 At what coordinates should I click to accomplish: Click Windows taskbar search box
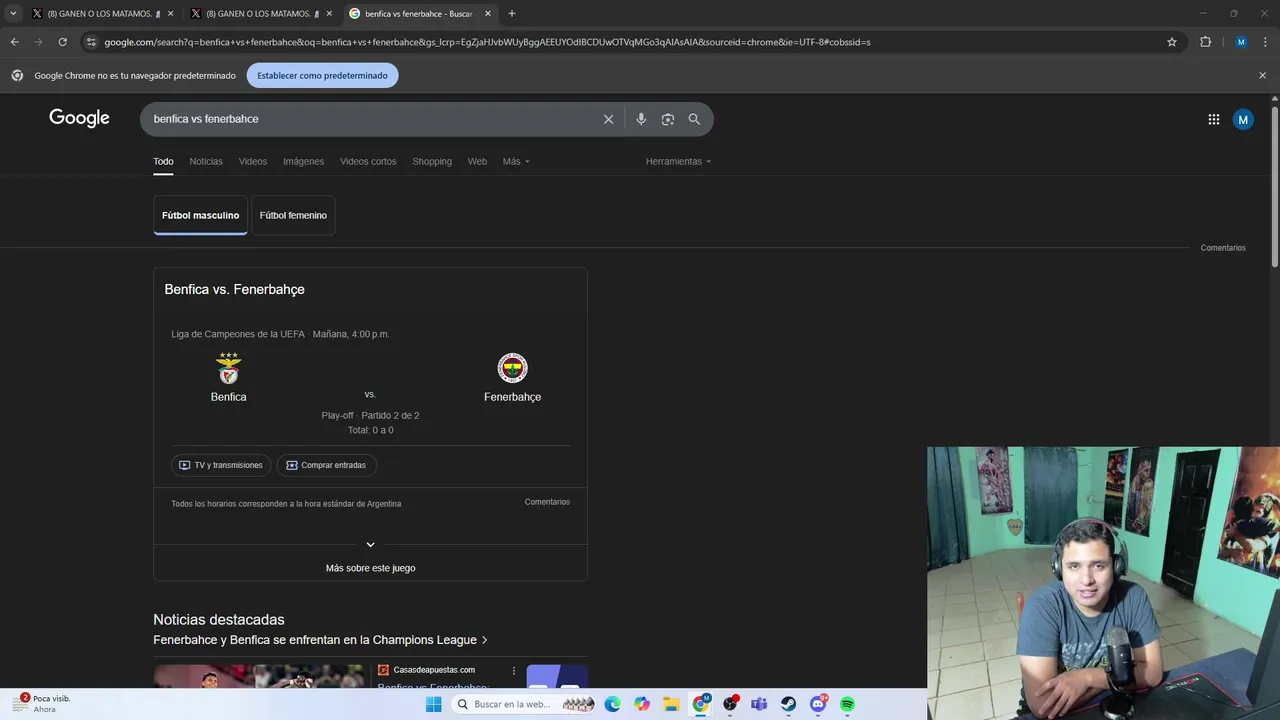tap(524, 704)
